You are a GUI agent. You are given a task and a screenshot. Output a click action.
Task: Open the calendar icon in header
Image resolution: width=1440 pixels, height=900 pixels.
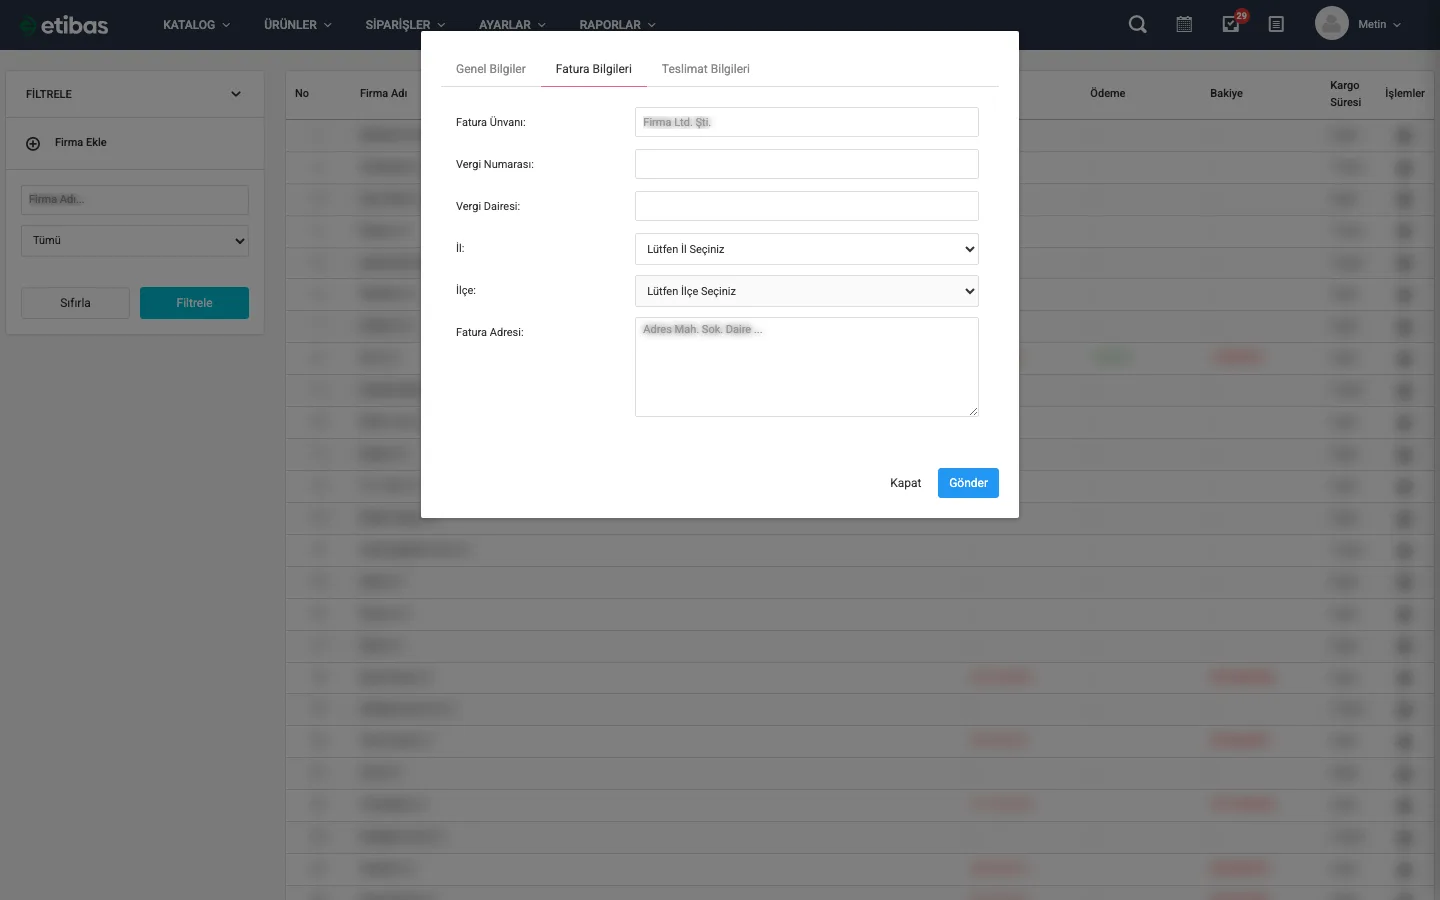tap(1184, 24)
